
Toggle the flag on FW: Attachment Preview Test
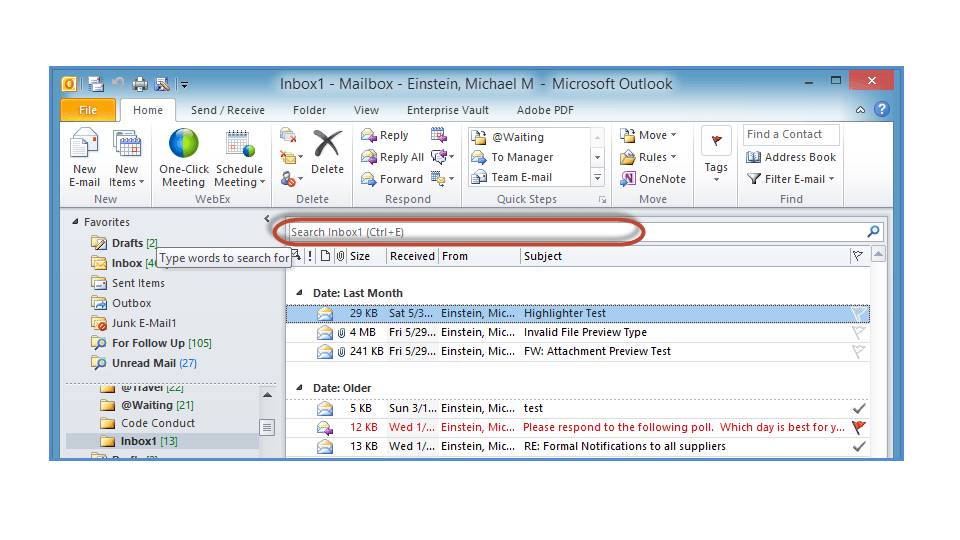[x=858, y=351]
